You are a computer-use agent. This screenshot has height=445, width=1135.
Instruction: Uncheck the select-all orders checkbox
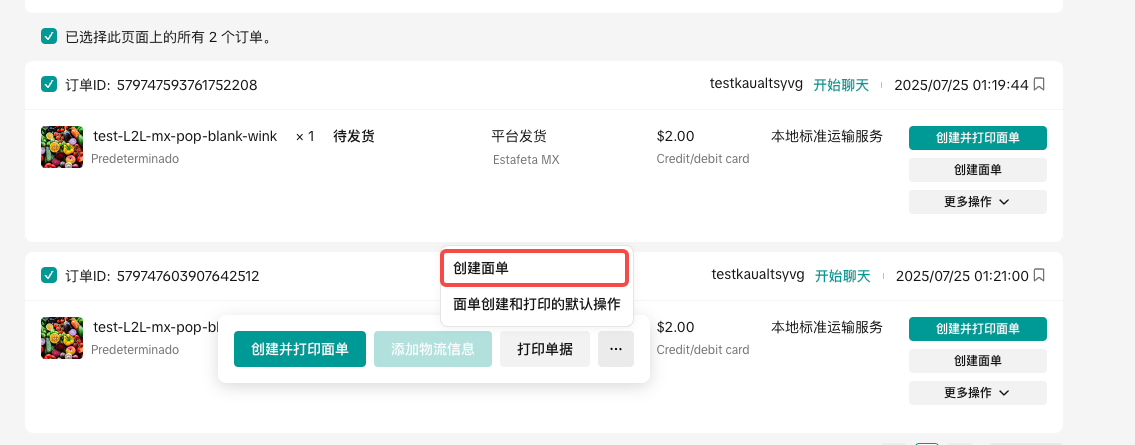tap(49, 37)
